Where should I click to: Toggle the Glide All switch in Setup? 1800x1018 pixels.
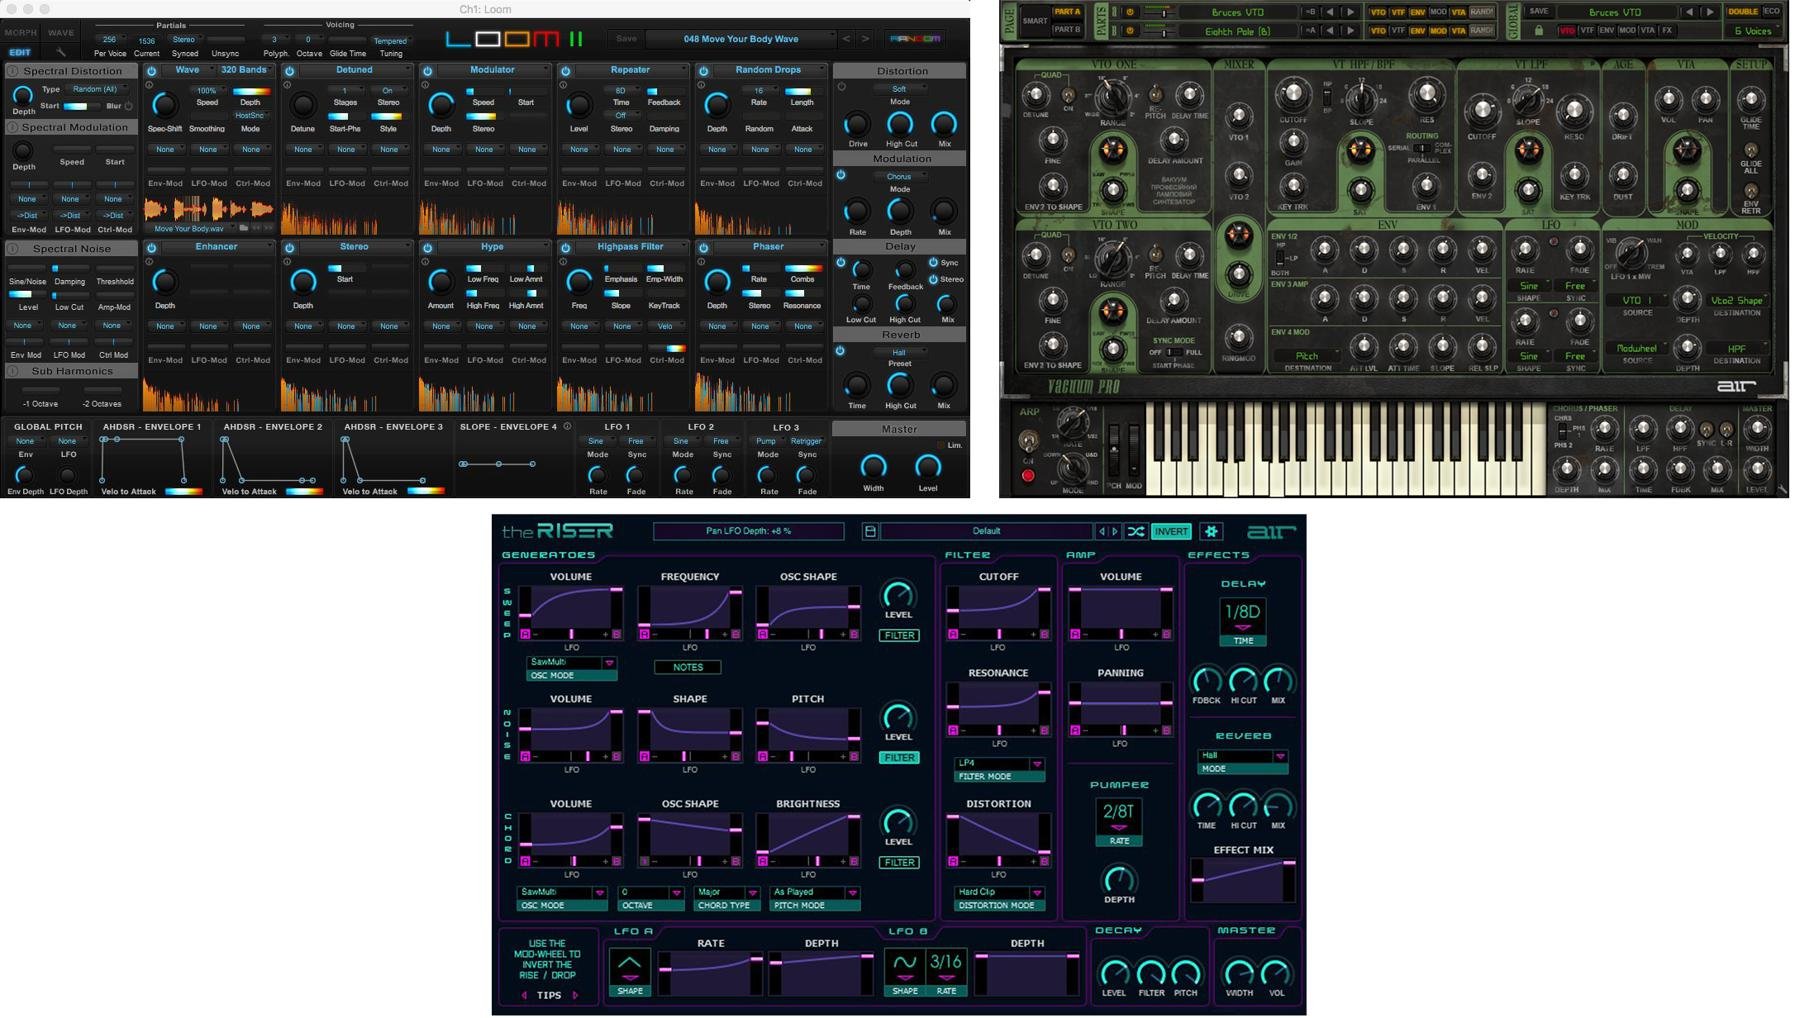pos(1751,151)
